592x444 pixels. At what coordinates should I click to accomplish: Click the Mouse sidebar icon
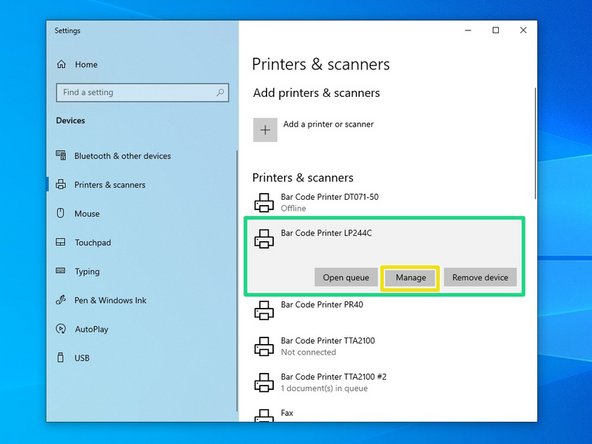click(x=60, y=213)
